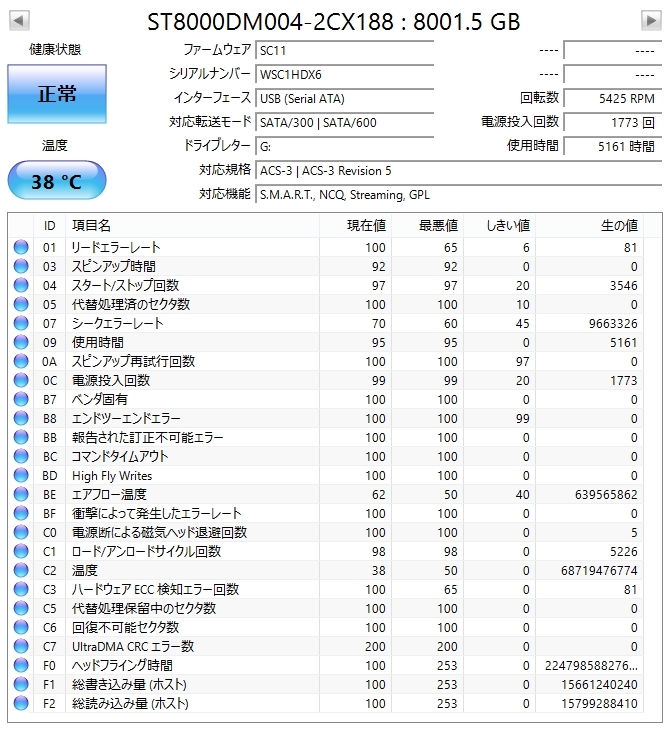This screenshot has height=731, width=671.
Task: Select the power-on hours field 5161 時間
Action: (x=613, y=146)
